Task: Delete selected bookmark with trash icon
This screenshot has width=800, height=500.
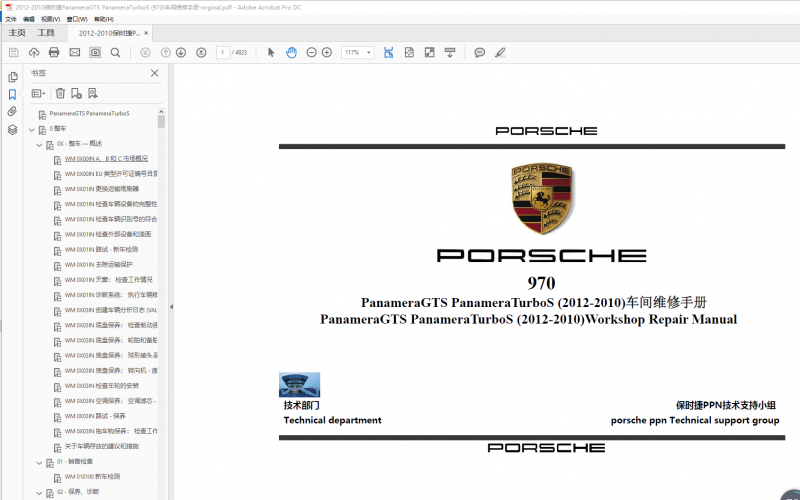Action: (x=60, y=93)
